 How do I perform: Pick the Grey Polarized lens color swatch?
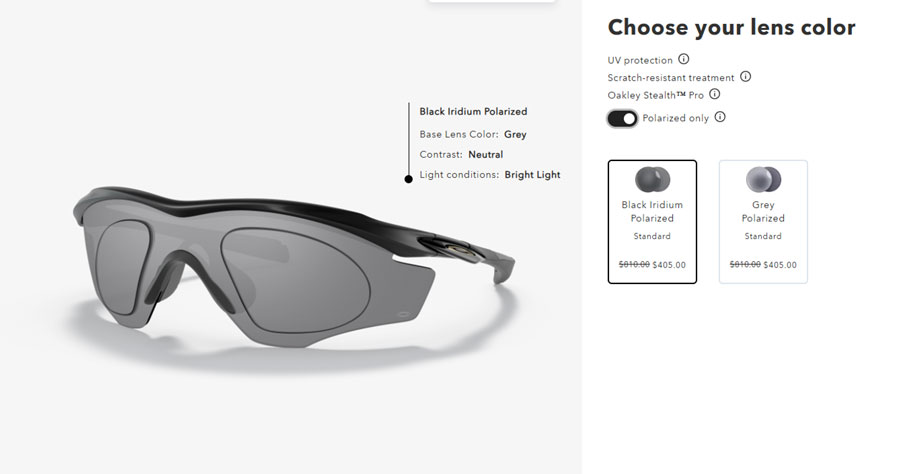[763, 180]
